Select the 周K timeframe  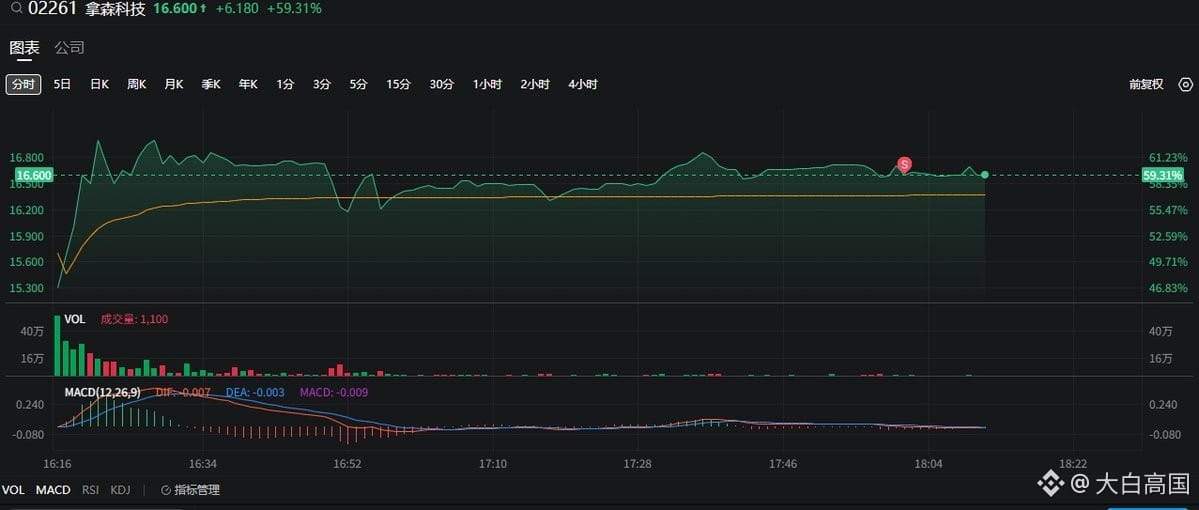click(x=137, y=84)
